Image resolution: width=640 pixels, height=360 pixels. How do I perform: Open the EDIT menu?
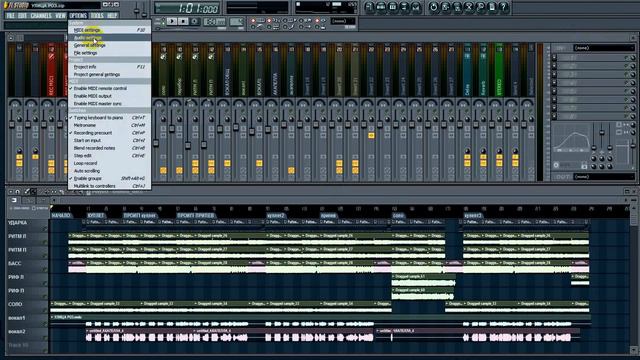[22, 16]
